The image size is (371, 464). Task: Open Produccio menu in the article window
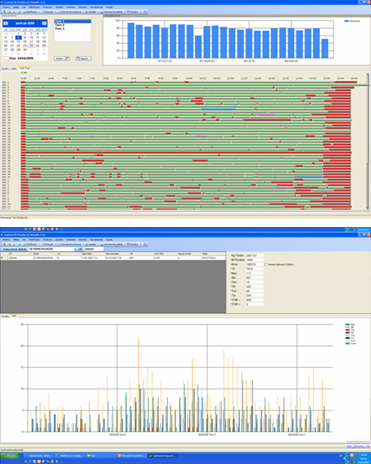point(47,240)
